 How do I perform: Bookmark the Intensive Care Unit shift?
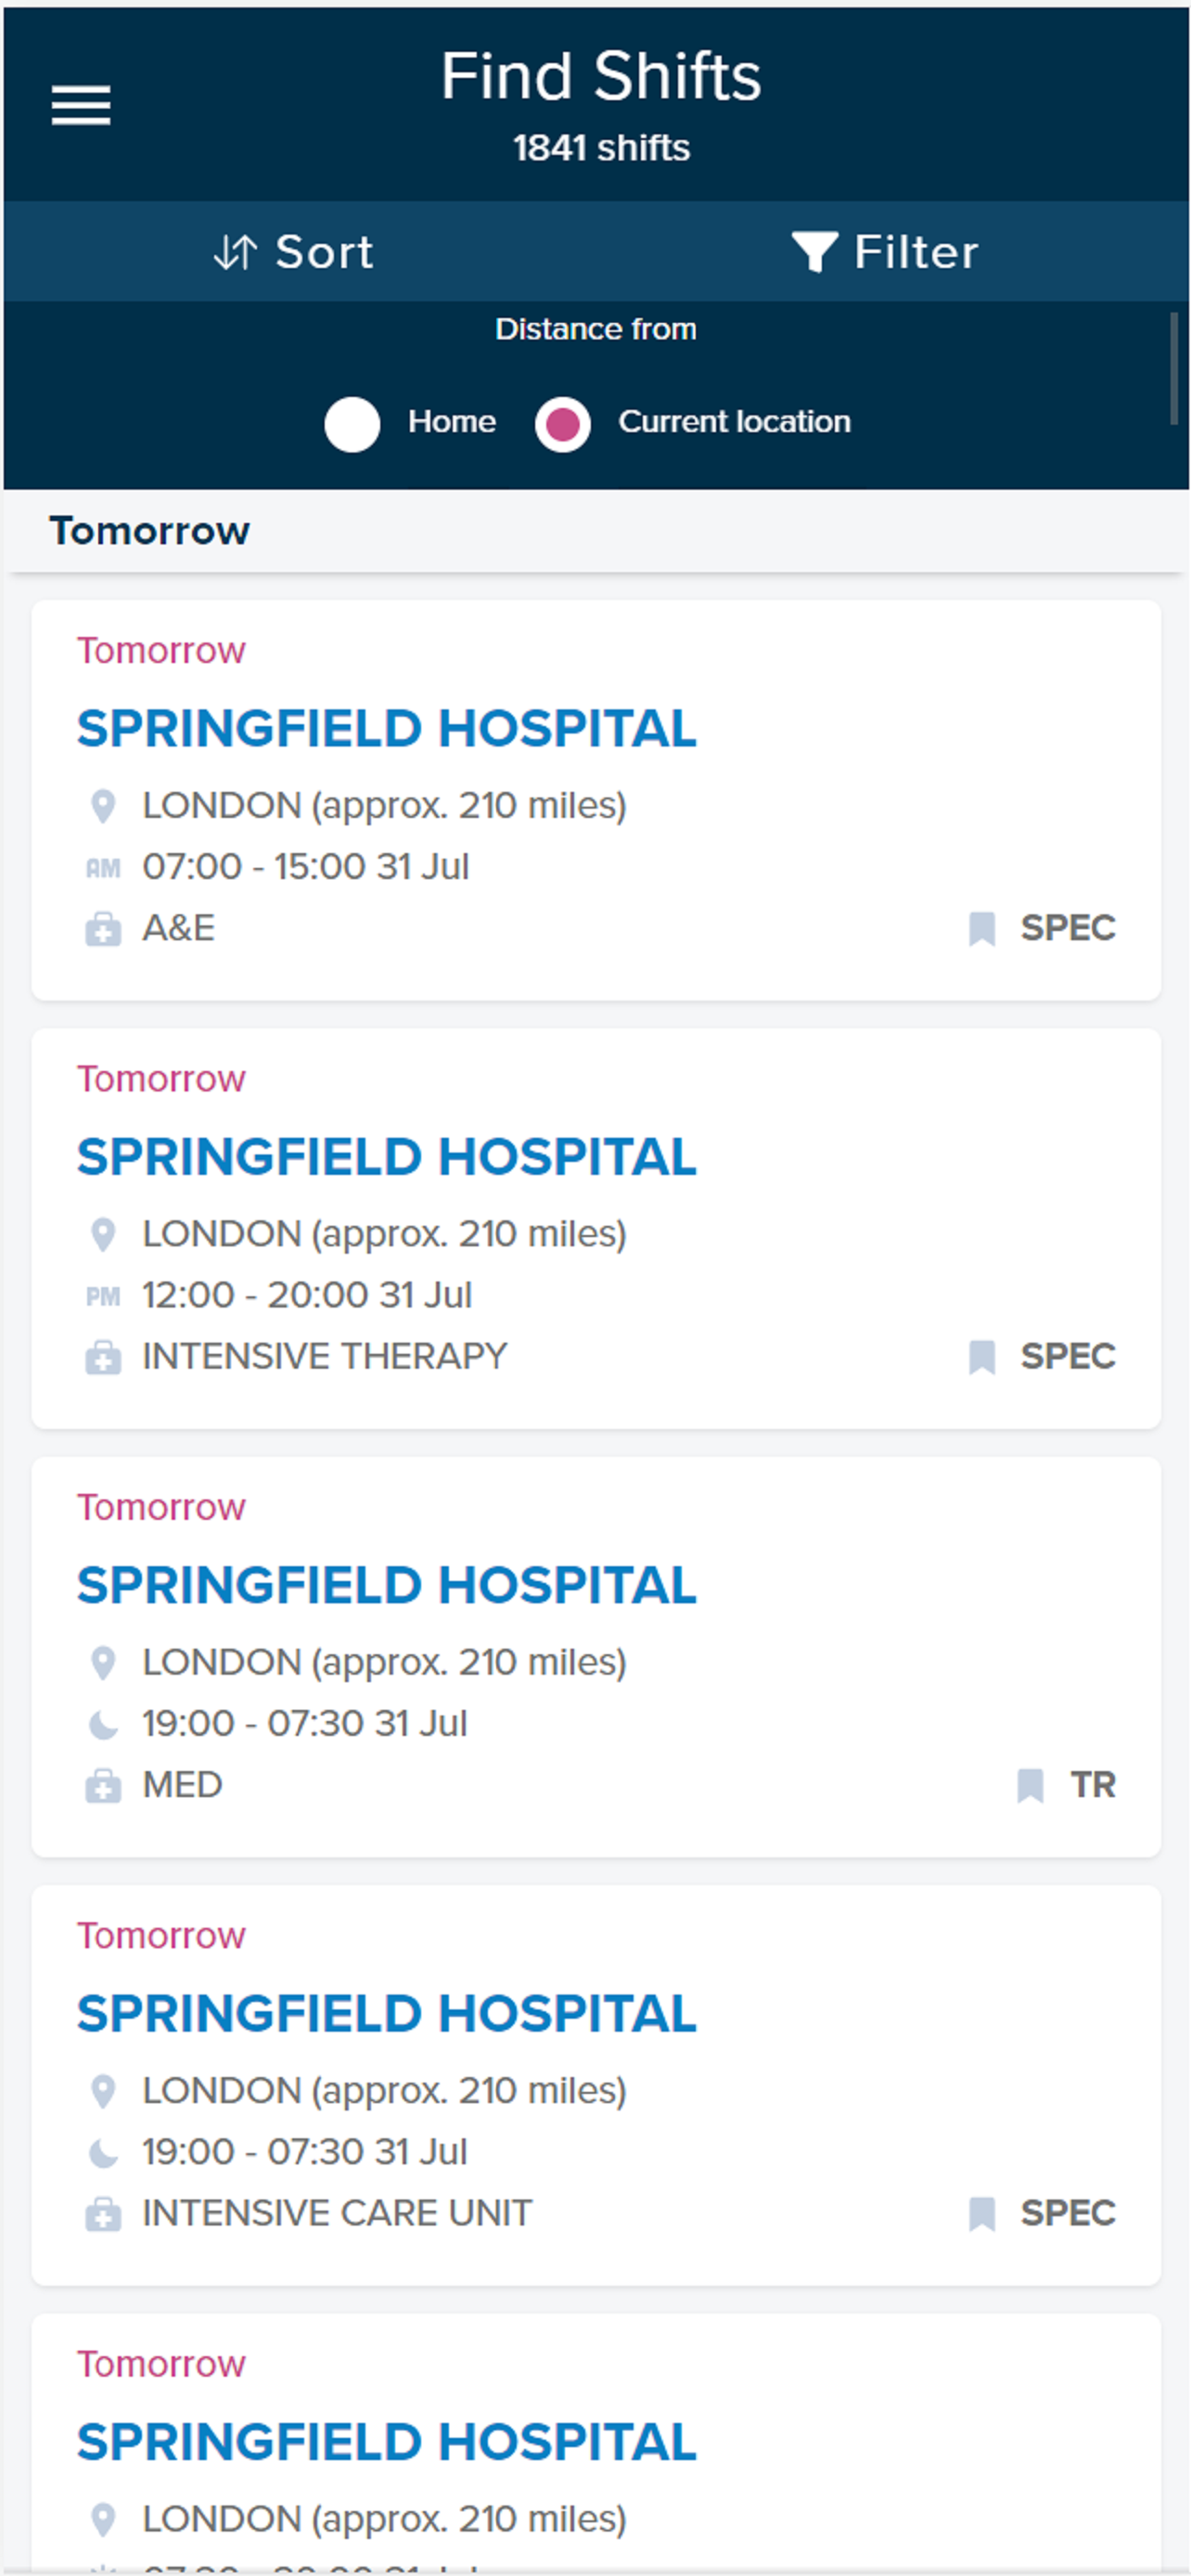point(982,2213)
